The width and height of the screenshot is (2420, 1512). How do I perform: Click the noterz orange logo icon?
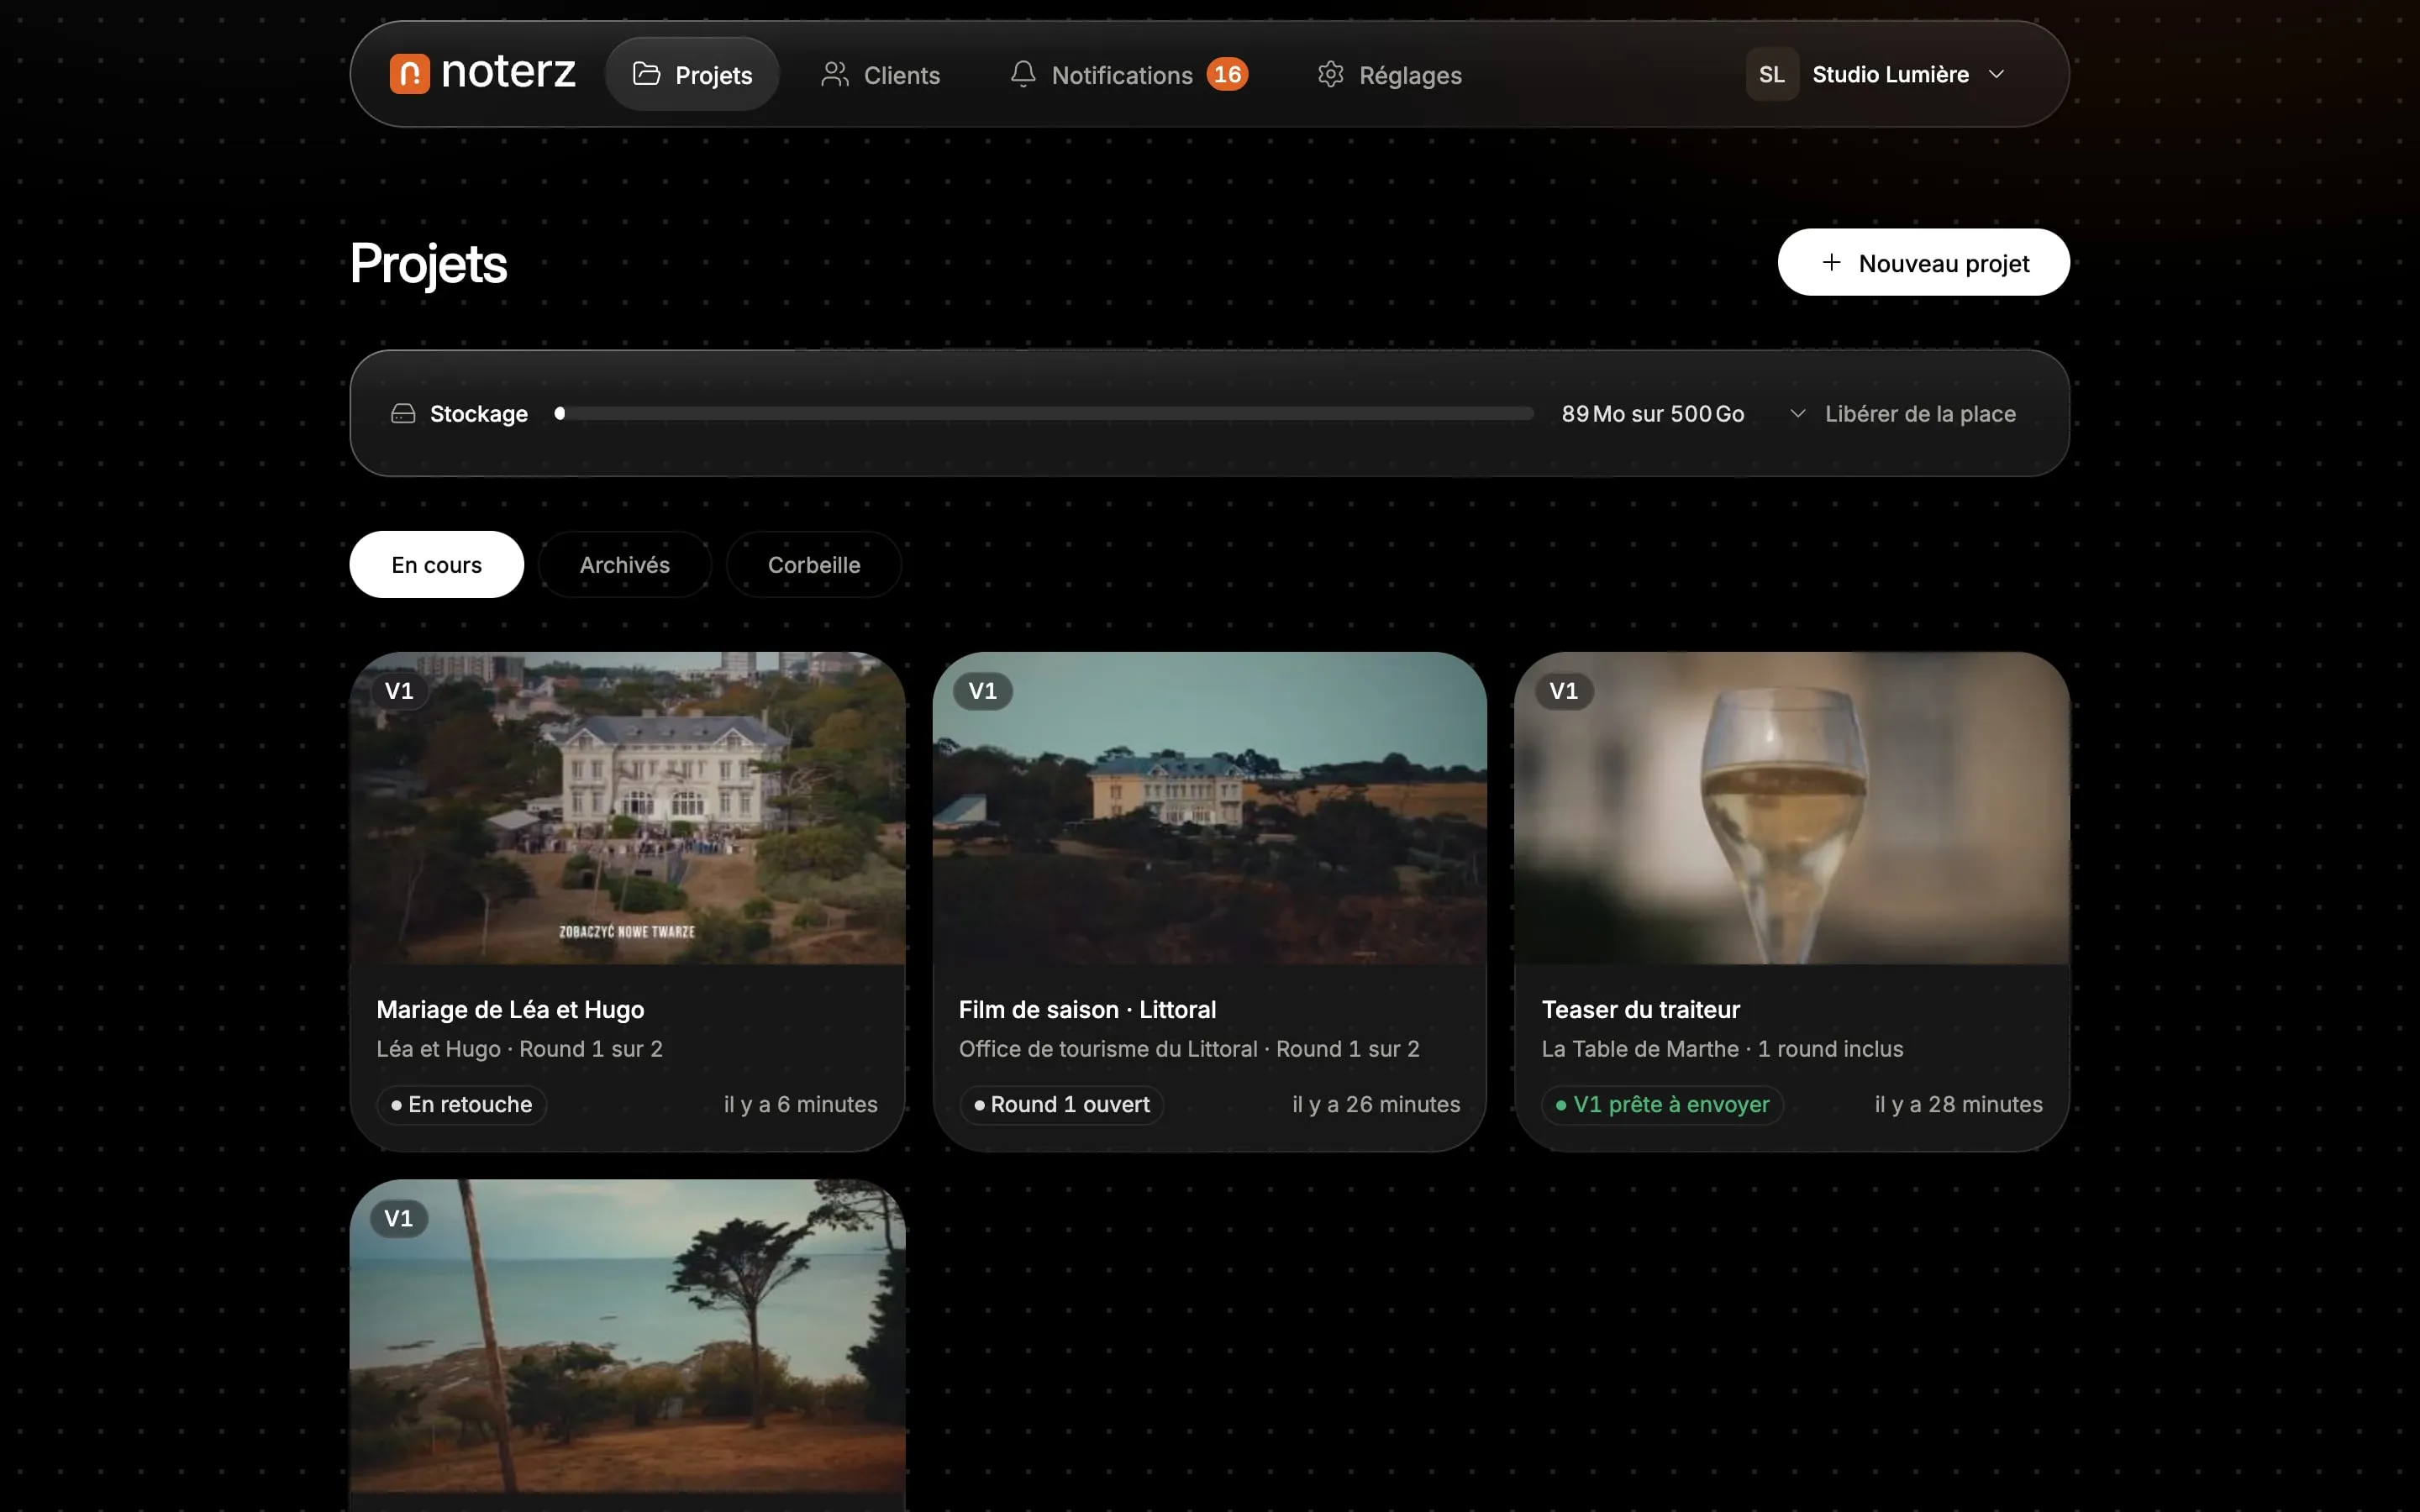409,74
